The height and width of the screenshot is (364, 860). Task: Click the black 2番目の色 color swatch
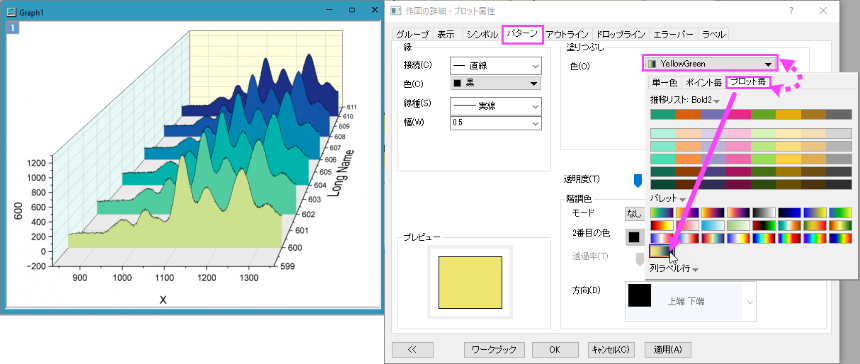[634, 237]
